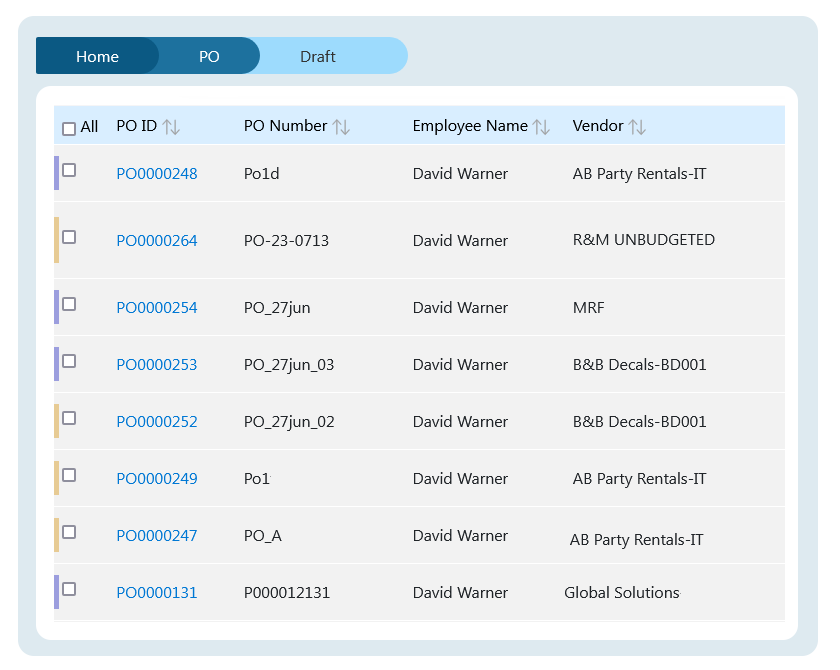Open the Draft breadcrumb tab
The image size is (840, 670).
318,56
